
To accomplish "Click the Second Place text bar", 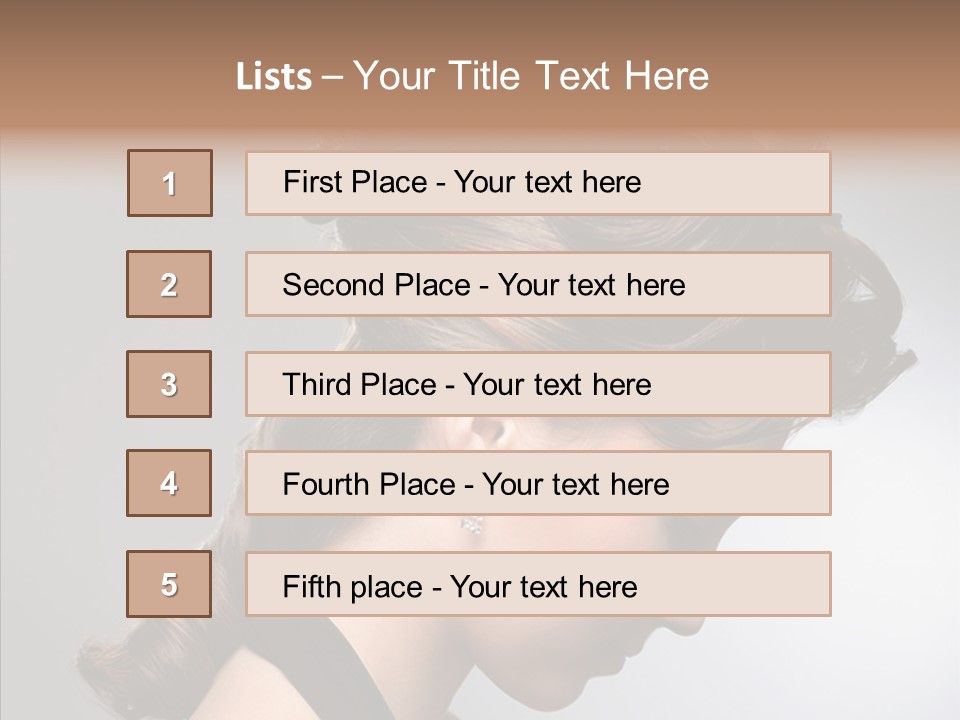I will [538, 284].
